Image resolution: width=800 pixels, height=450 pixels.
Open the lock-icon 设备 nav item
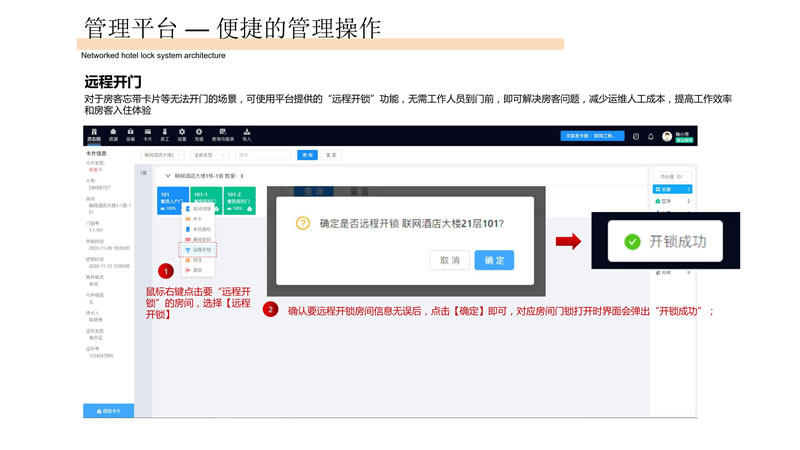coord(131,135)
